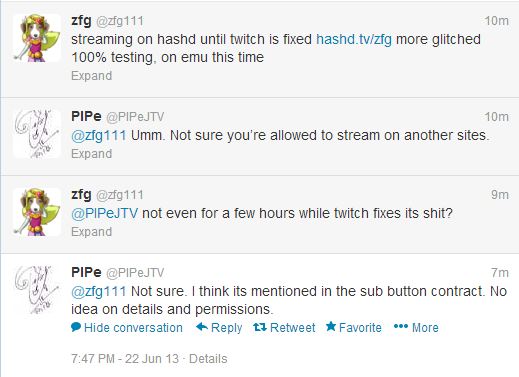This screenshot has width=519, height=377.
Task: Open the @zfg111 mention in PIPe's first reply
Action: (99, 136)
